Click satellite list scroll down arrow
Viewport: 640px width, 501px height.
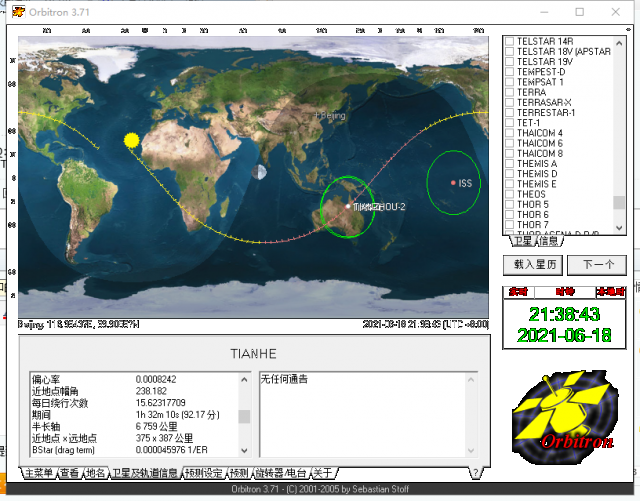(619, 228)
